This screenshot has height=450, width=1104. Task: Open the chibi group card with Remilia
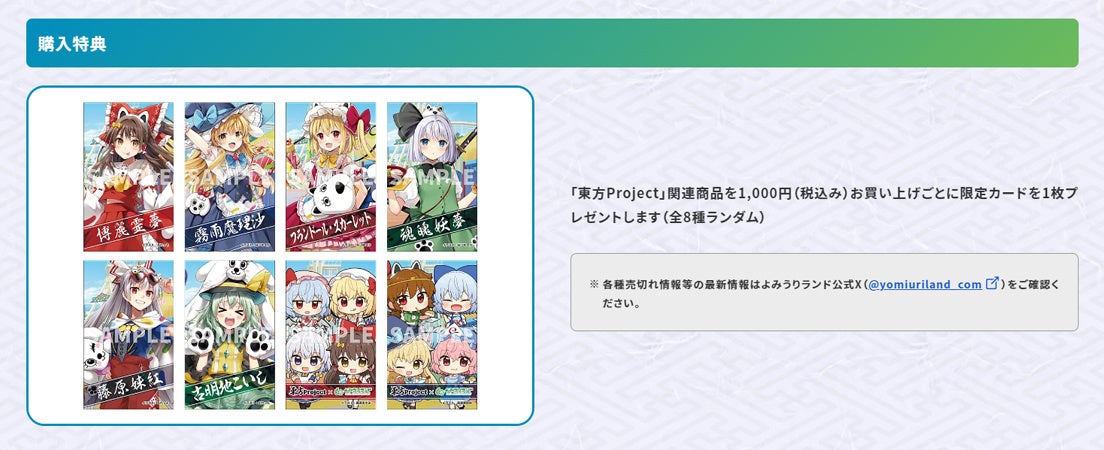[330, 335]
